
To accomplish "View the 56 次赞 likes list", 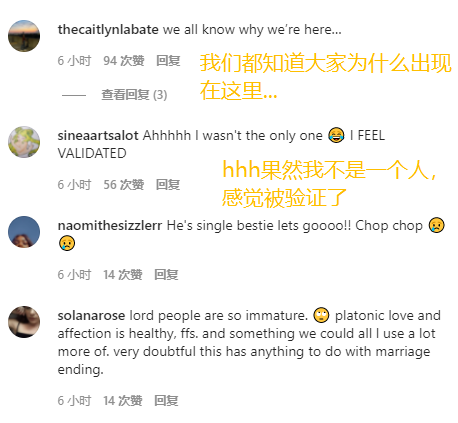I will point(124,185).
